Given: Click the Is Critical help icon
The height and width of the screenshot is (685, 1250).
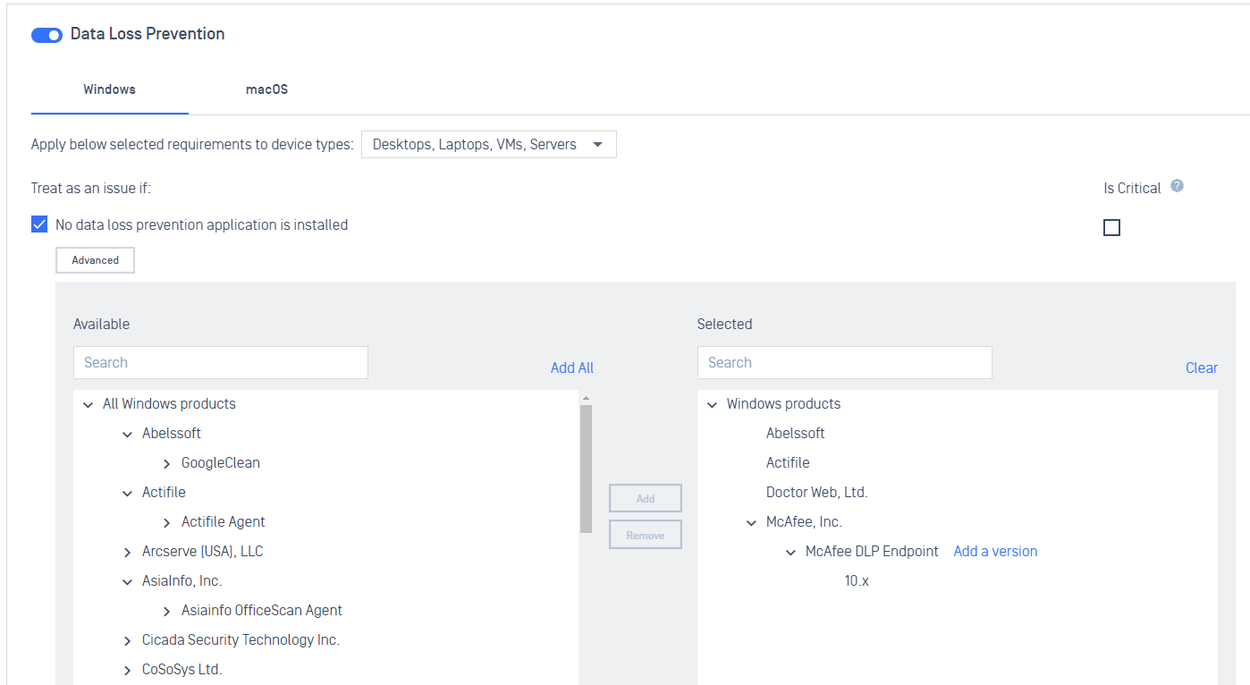Looking at the screenshot, I should point(1177,186).
